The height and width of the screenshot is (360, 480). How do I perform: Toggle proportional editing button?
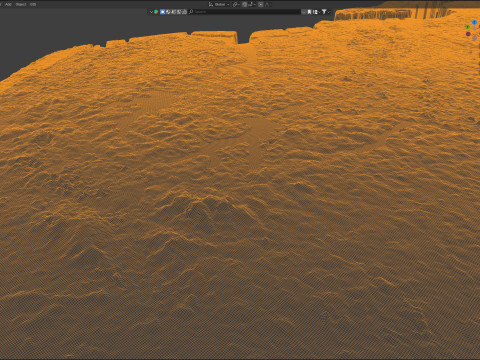click(x=261, y=4)
